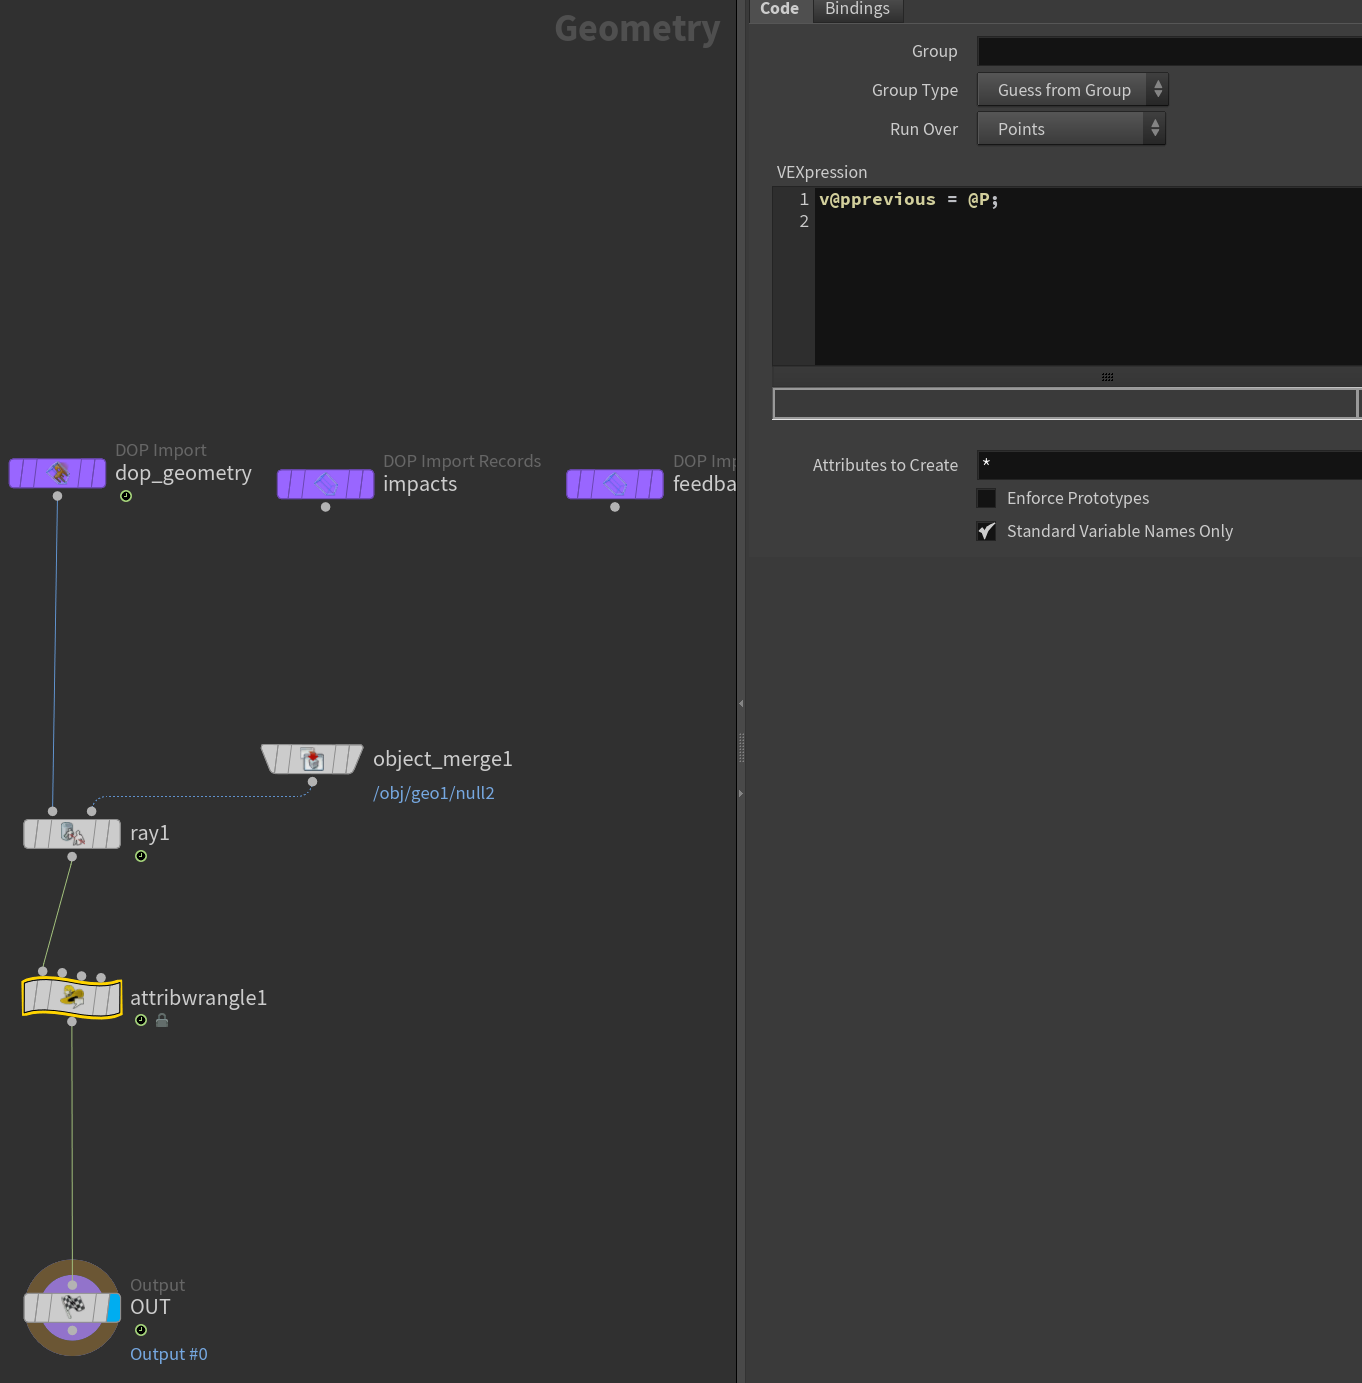Image resolution: width=1362 pixels, height=1383 pixels.
Task: Select the dop_geometry DOP Import node icon
Action: tap(57, 473)
